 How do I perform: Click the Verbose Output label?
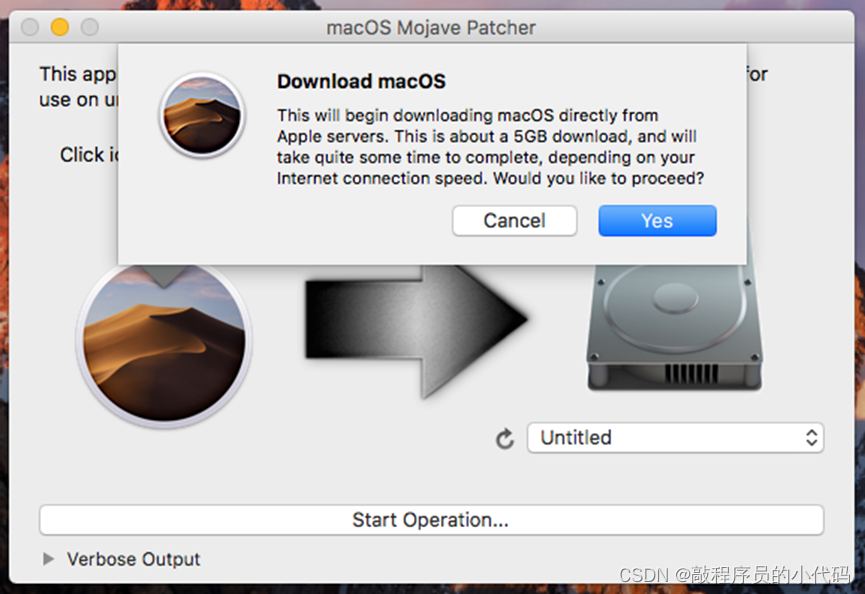click(134, 559)
